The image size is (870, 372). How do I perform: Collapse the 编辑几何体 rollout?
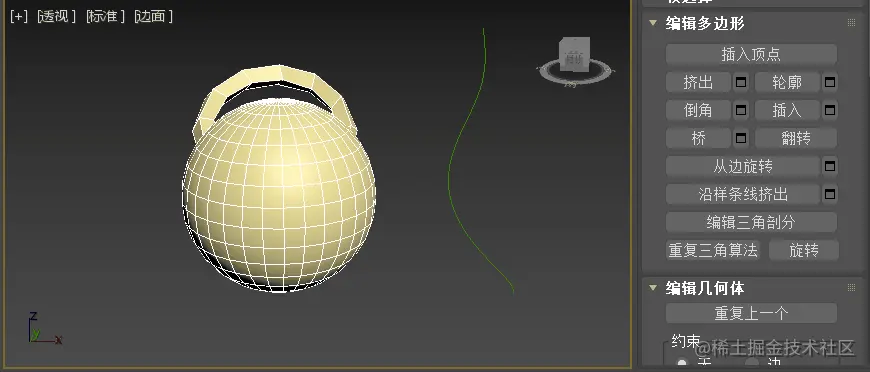(653, 288)
